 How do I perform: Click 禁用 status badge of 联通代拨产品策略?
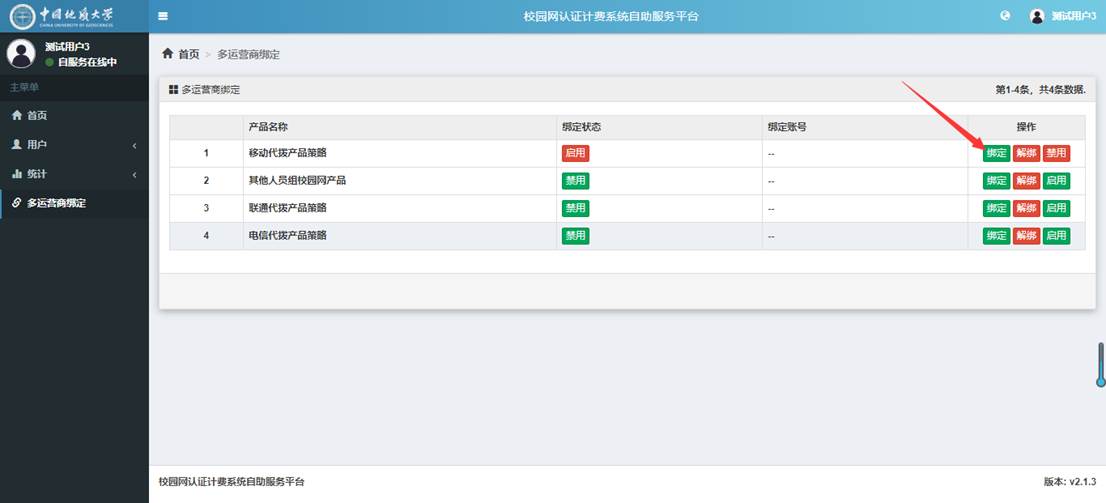576,208
